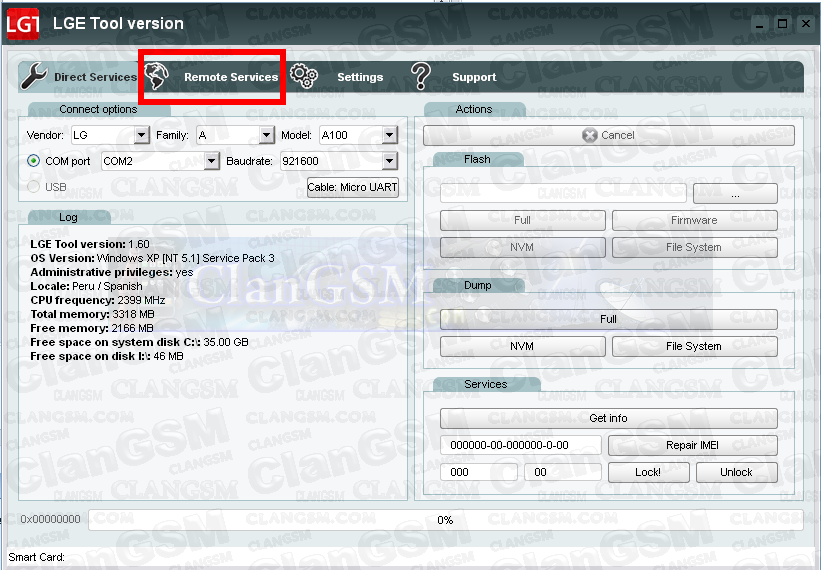This screenshot has height=570, width=821.
Task: Click the Services group header
Action: pos(485,384)
